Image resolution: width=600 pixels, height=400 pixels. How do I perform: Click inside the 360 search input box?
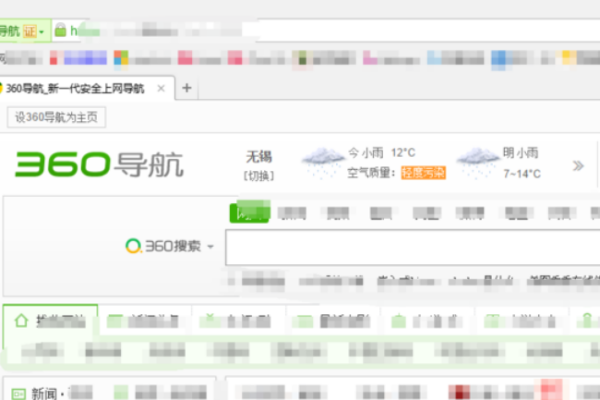(x=412, y=247)
